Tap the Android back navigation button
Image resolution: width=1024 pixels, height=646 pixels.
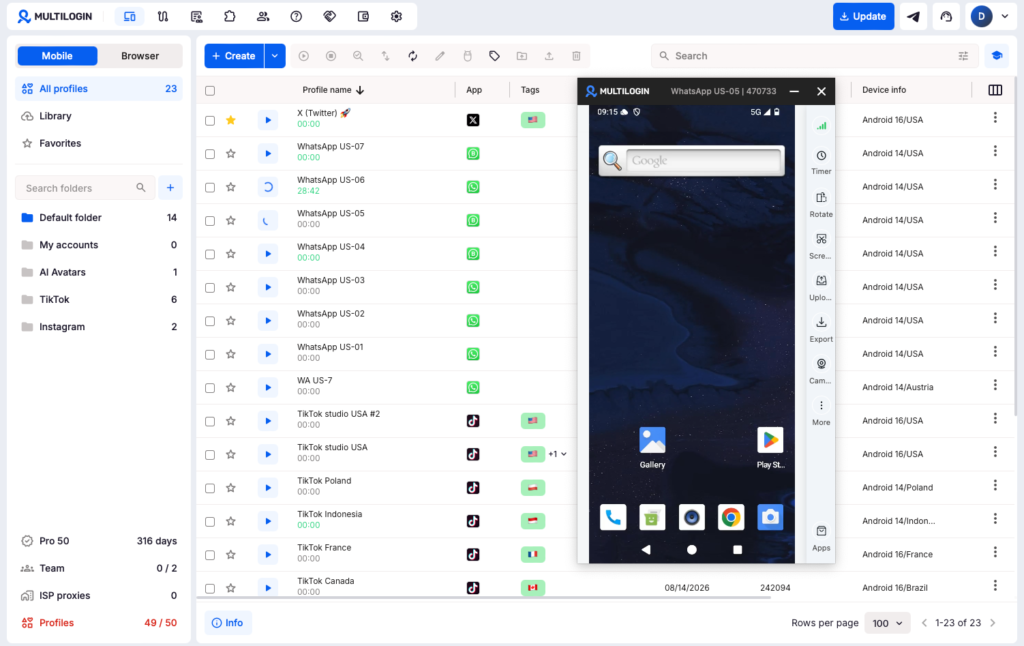[x=646, y=549]
